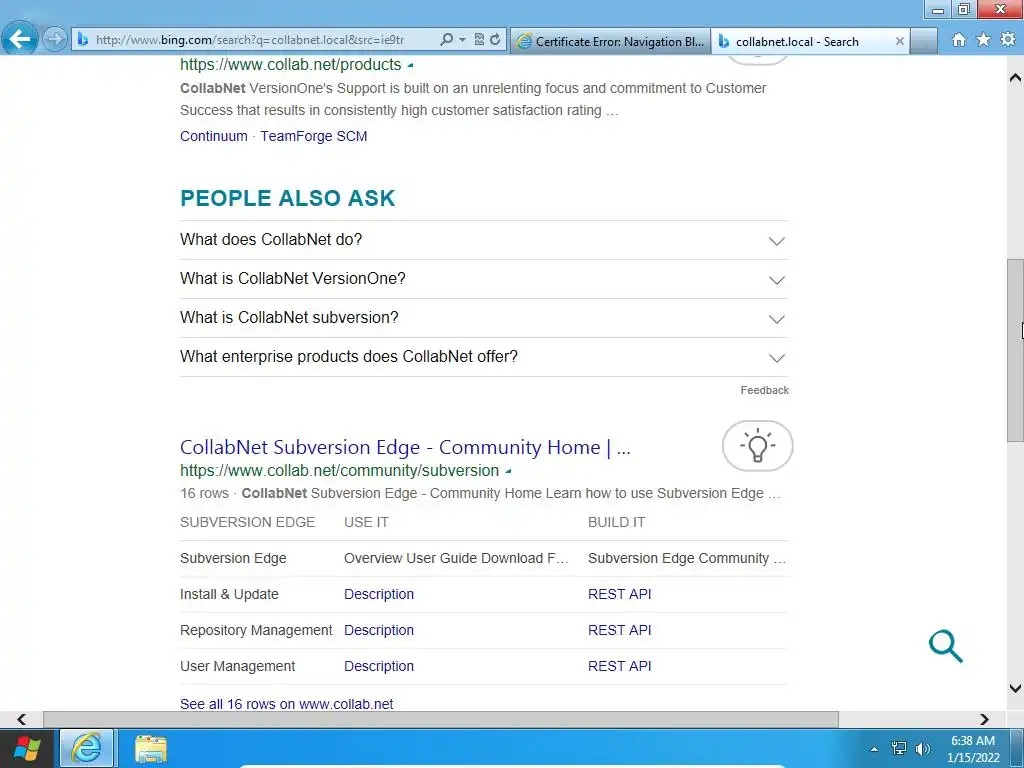This screenshot has height=768, width=1024.
Task: Select the collabnet.local - Search tab
Action: point(797,41)
